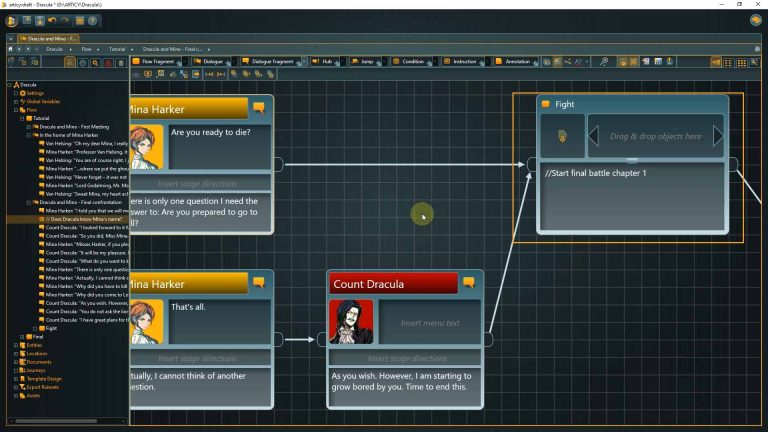The image size is (768, 432).
Task: Select the Journeys item in navigator
Action: pyautogui.click(x=36, y=370)
